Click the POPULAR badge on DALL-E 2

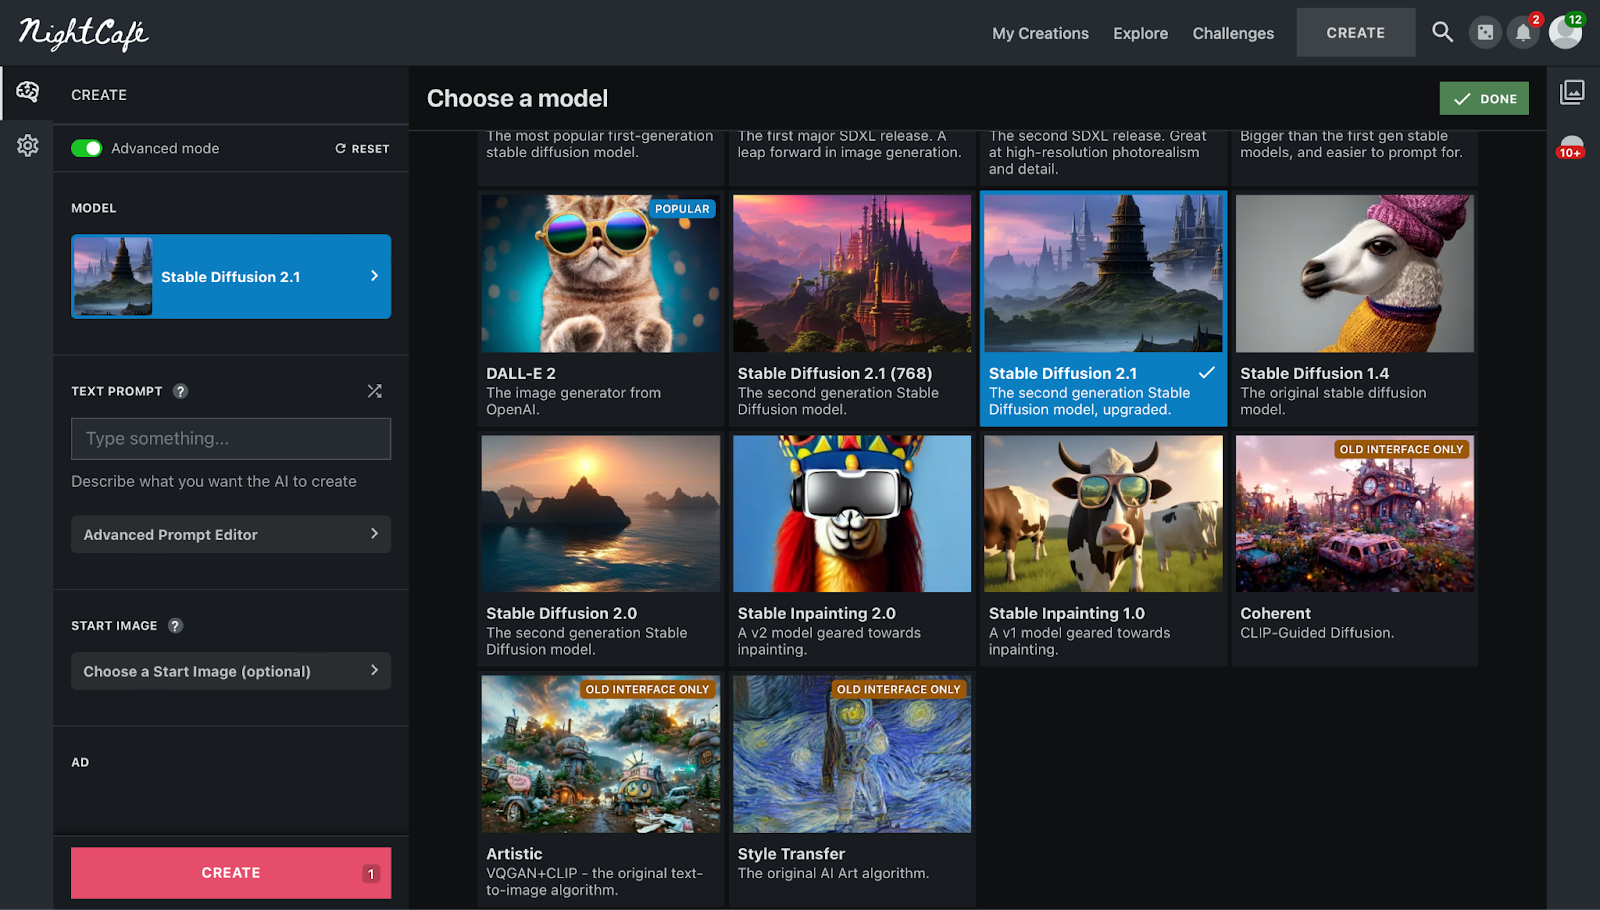coord(682,209)
